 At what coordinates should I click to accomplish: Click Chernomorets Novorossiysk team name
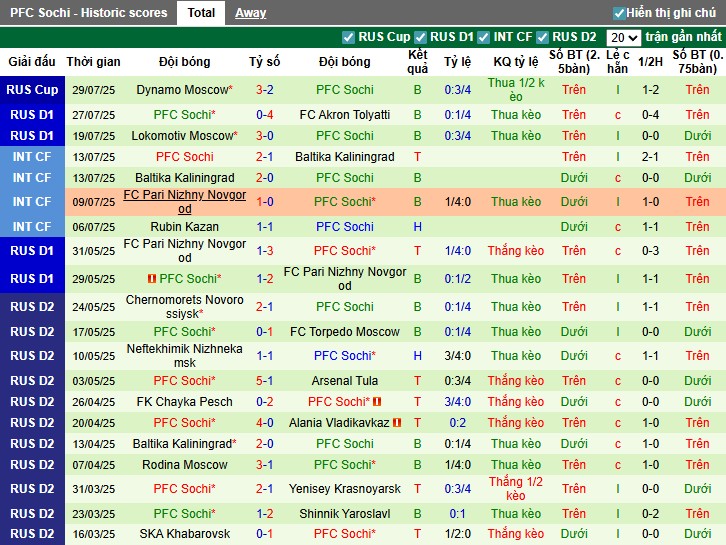pyautogui.click(x=185, y=307)
